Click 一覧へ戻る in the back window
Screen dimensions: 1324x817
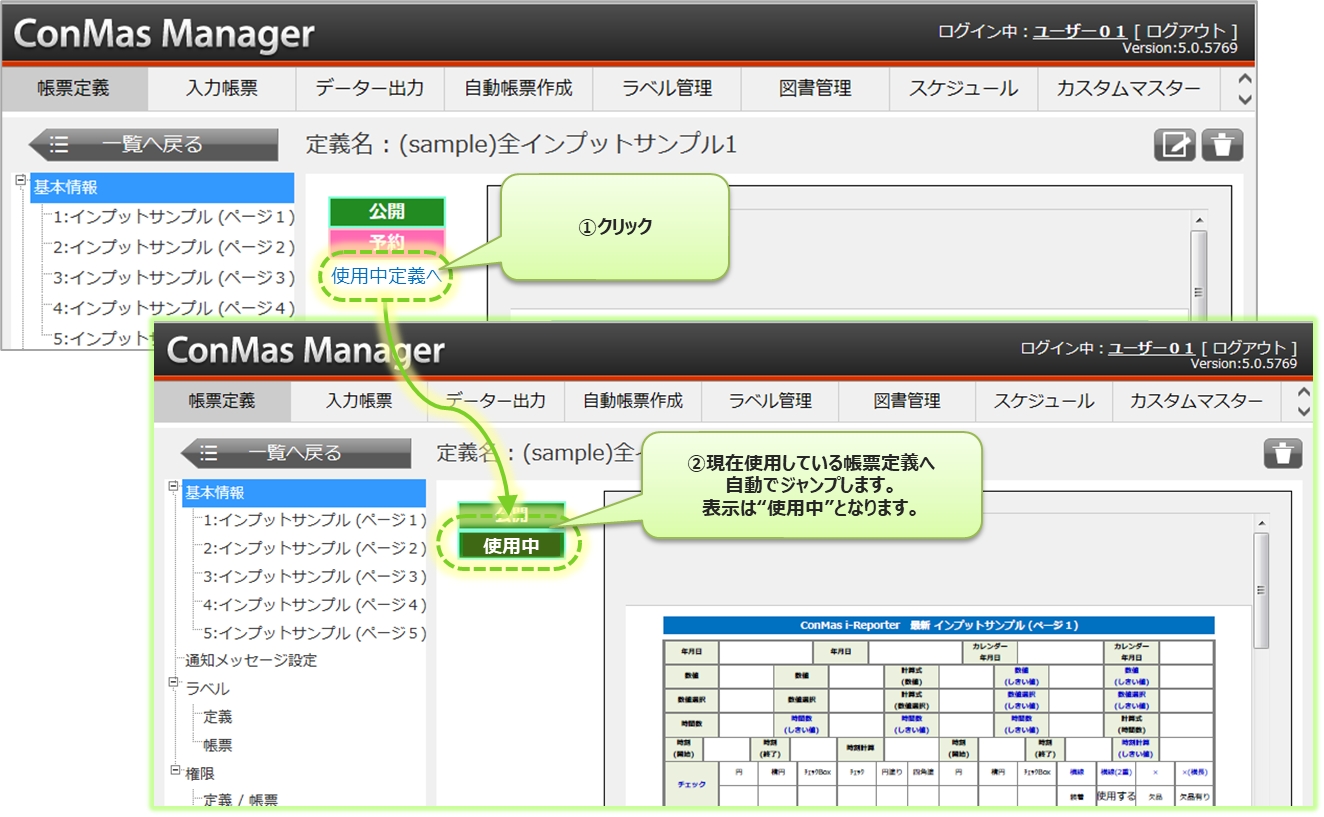click(153, 145)
